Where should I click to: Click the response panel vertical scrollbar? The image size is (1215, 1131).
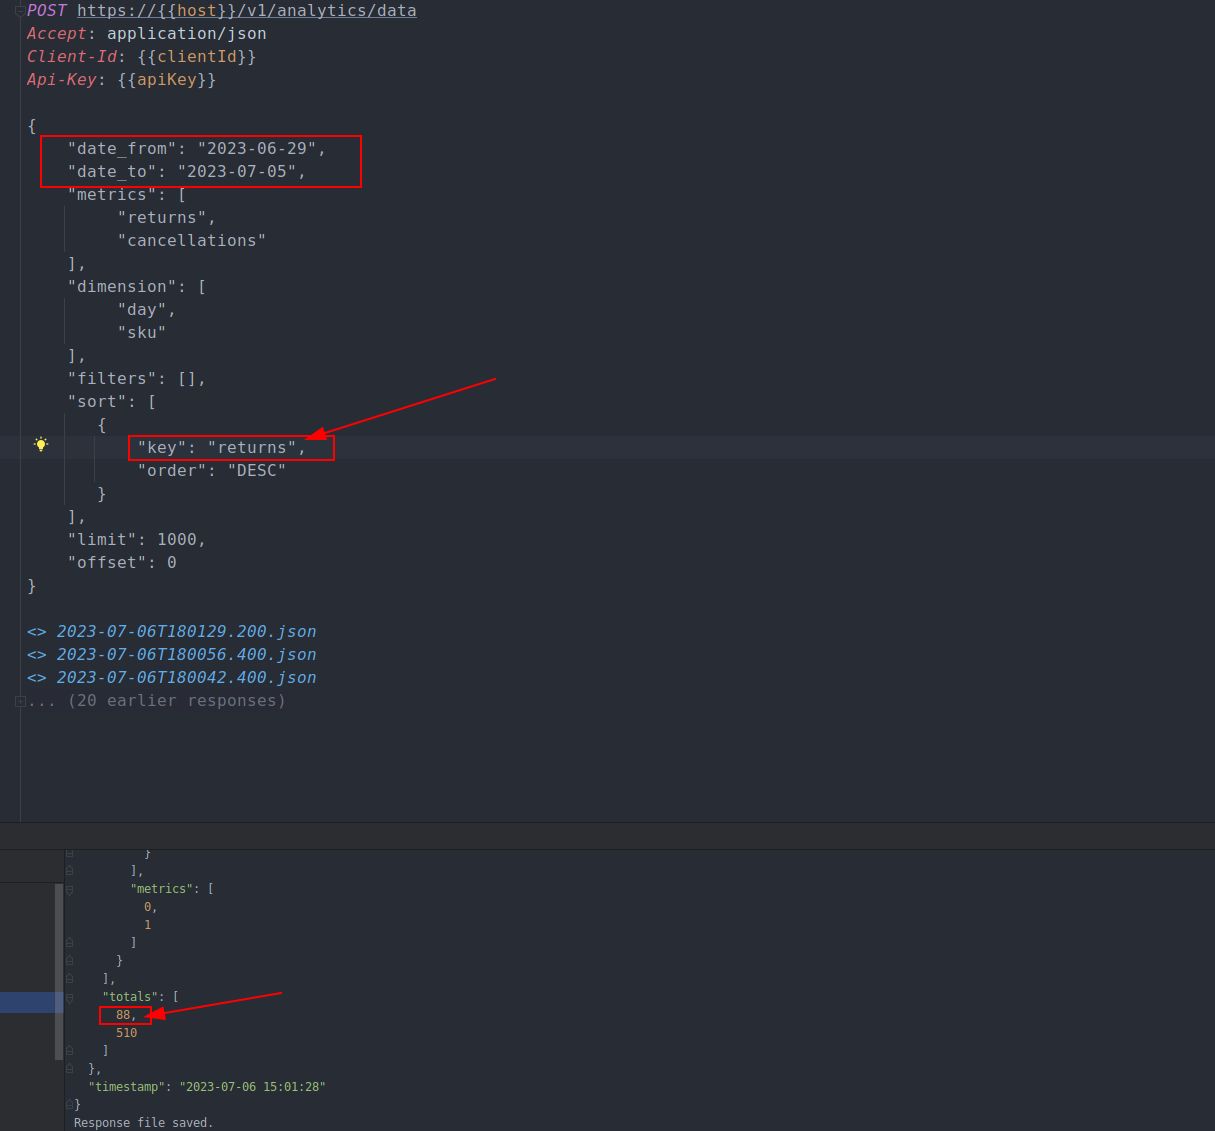pos(59,970)
